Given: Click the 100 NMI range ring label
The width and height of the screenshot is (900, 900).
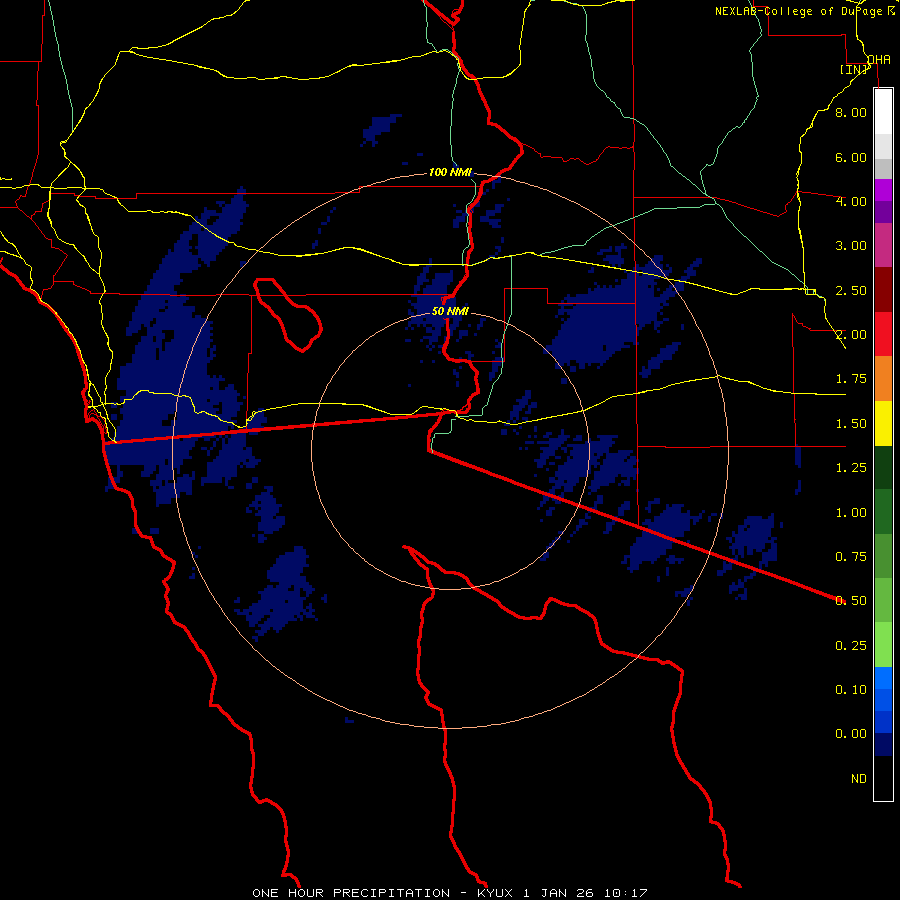Looking at the screenshot, I should (450, 172).
